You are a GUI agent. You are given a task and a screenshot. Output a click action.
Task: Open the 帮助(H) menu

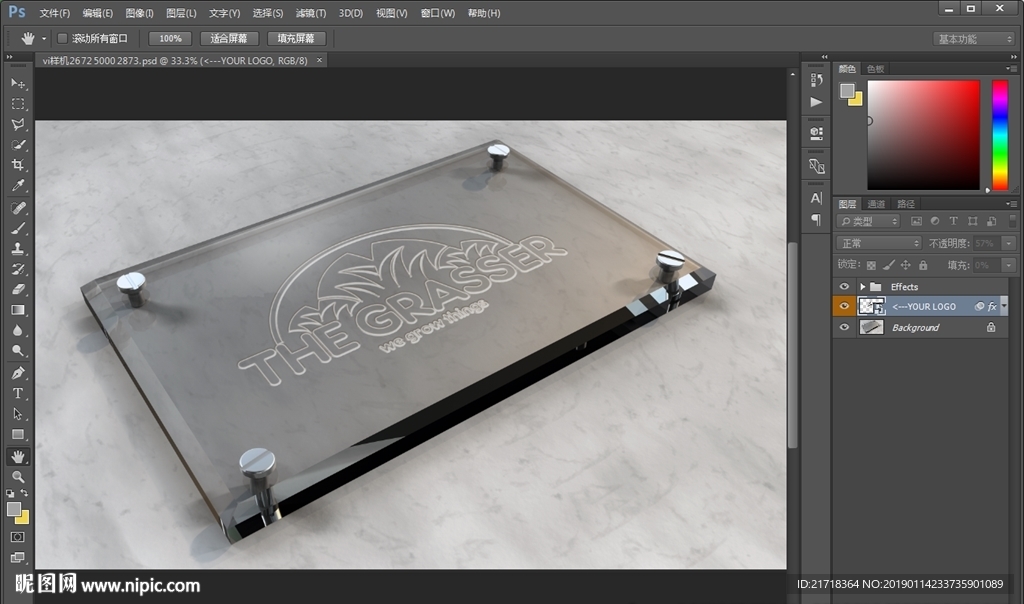(x=484, y=13)
